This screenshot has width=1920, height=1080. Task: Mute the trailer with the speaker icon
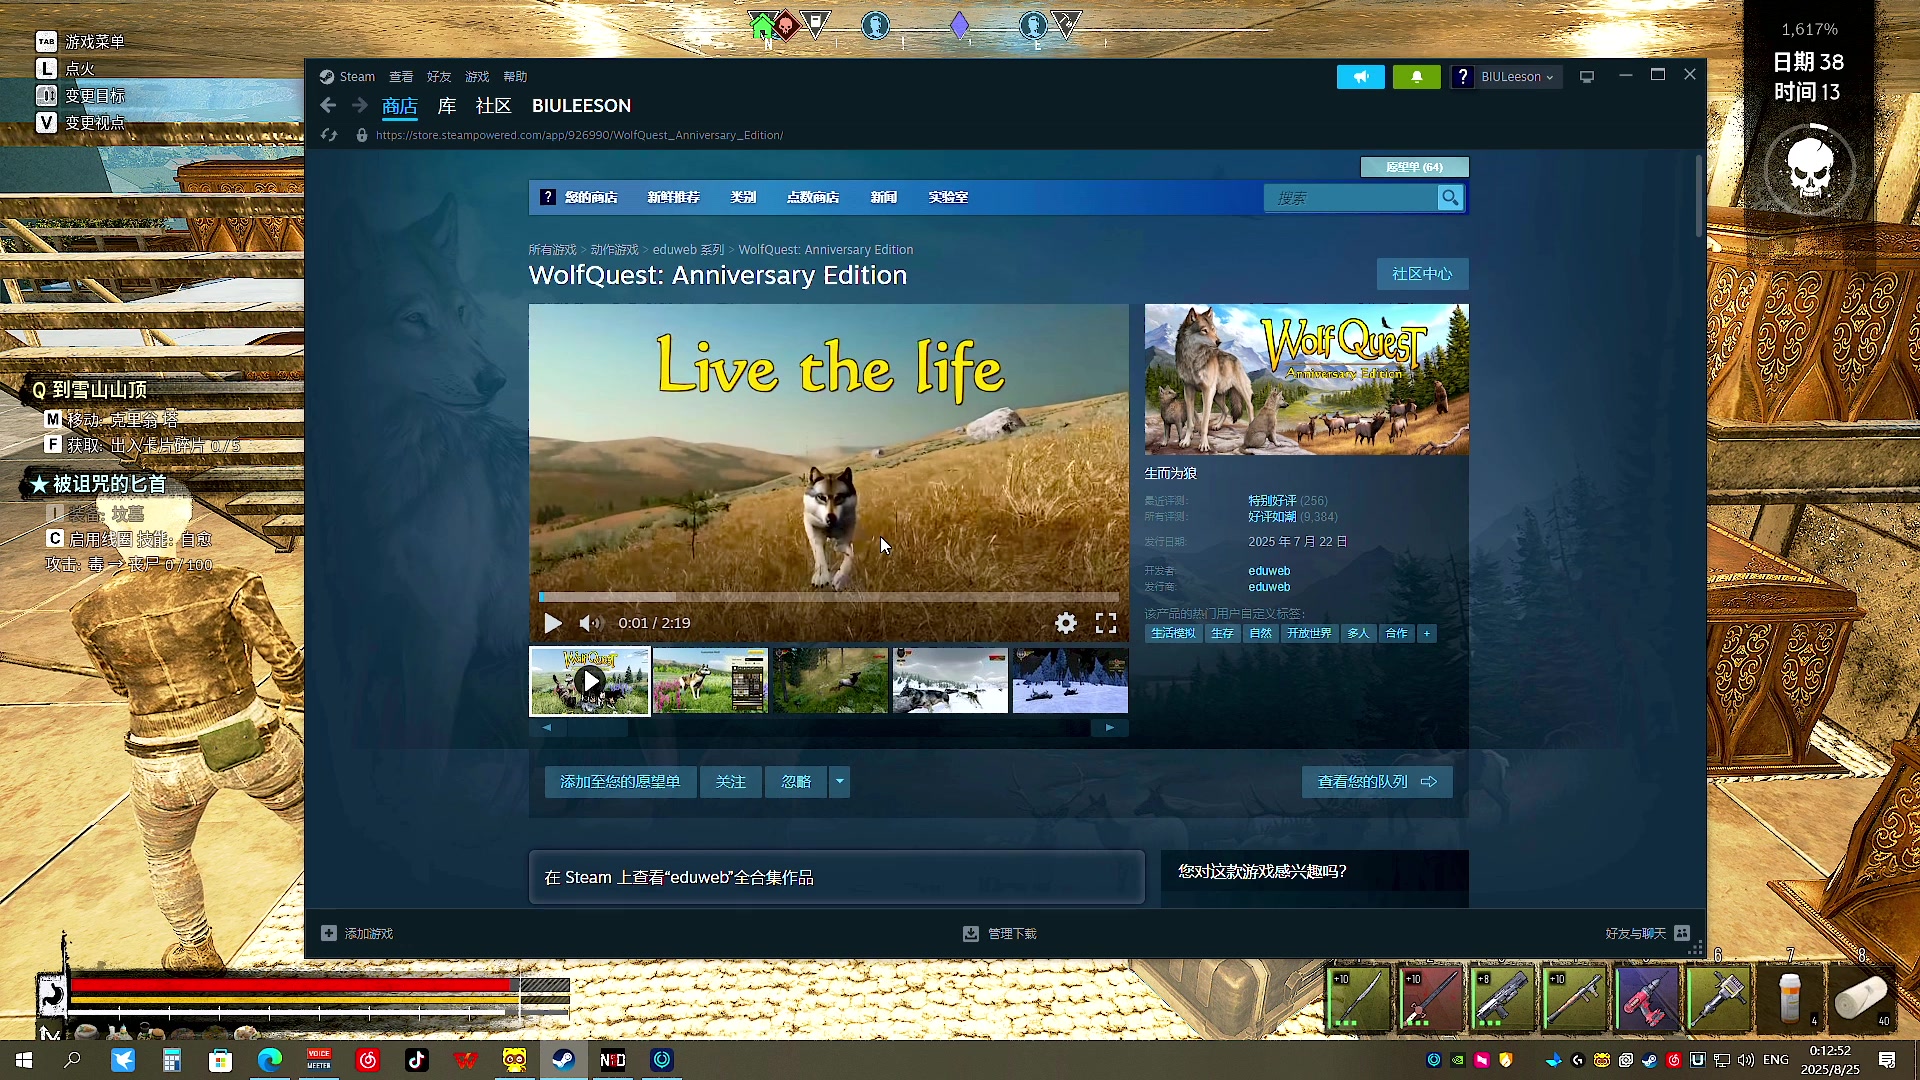590,623
